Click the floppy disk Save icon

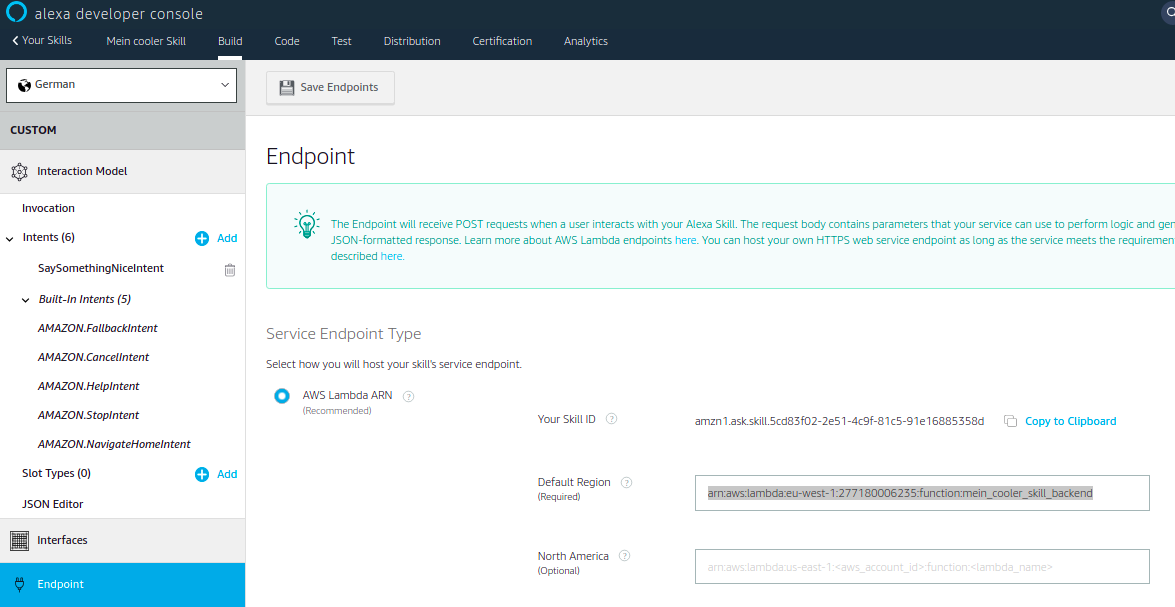click(286, 88)
